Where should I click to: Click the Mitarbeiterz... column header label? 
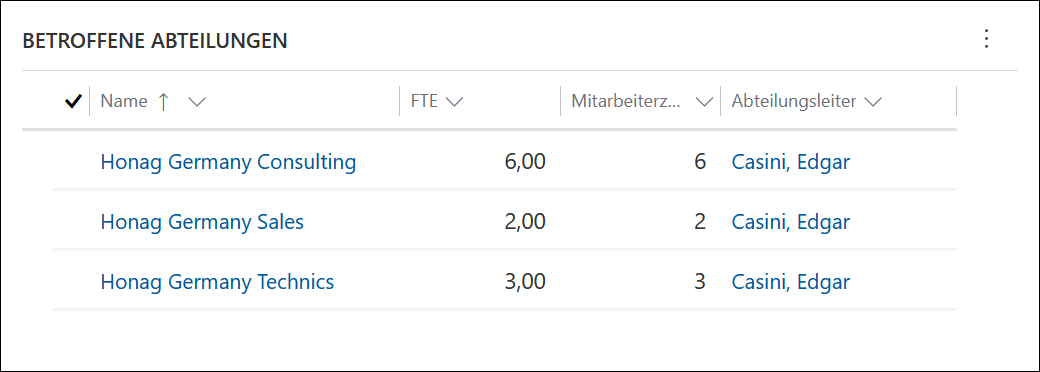626,101
